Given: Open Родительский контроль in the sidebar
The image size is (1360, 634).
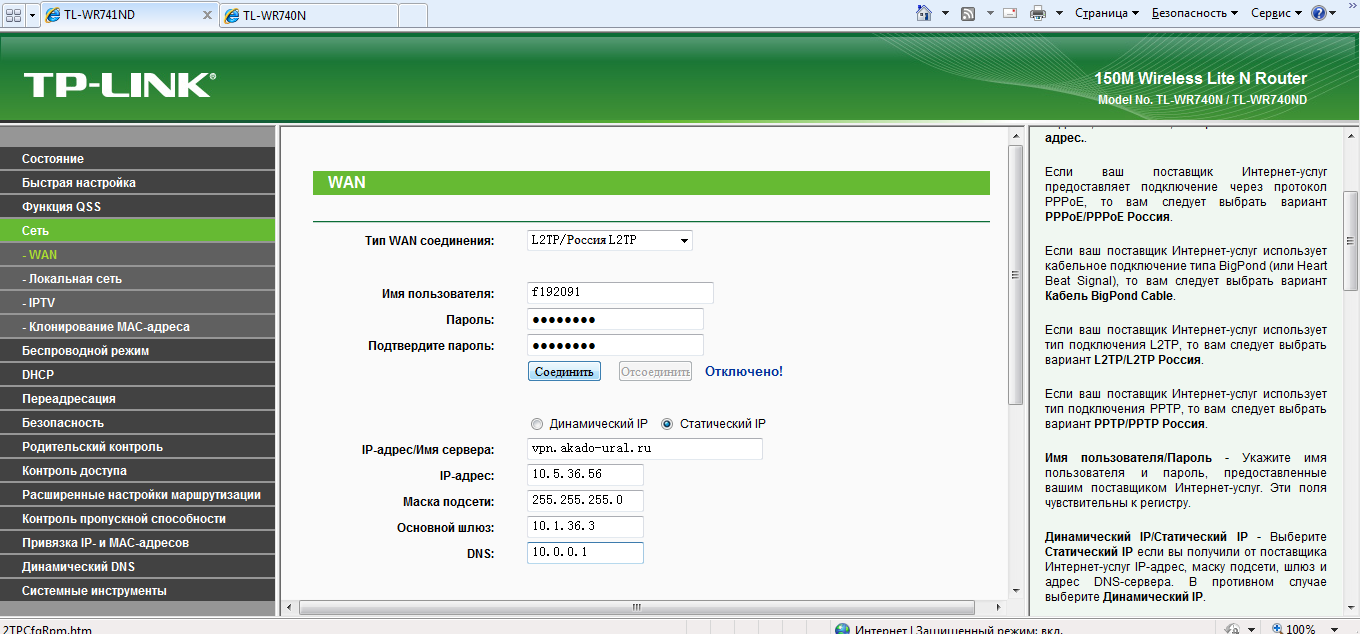Looking at the screenshot, I should click(138, 447).
